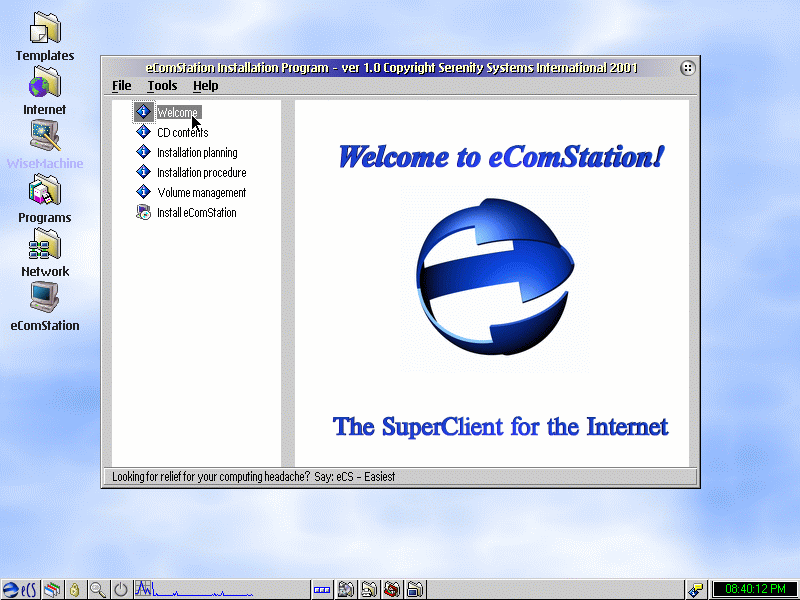Click the magnifying glass find icon in taskbar

click(97, 590)
